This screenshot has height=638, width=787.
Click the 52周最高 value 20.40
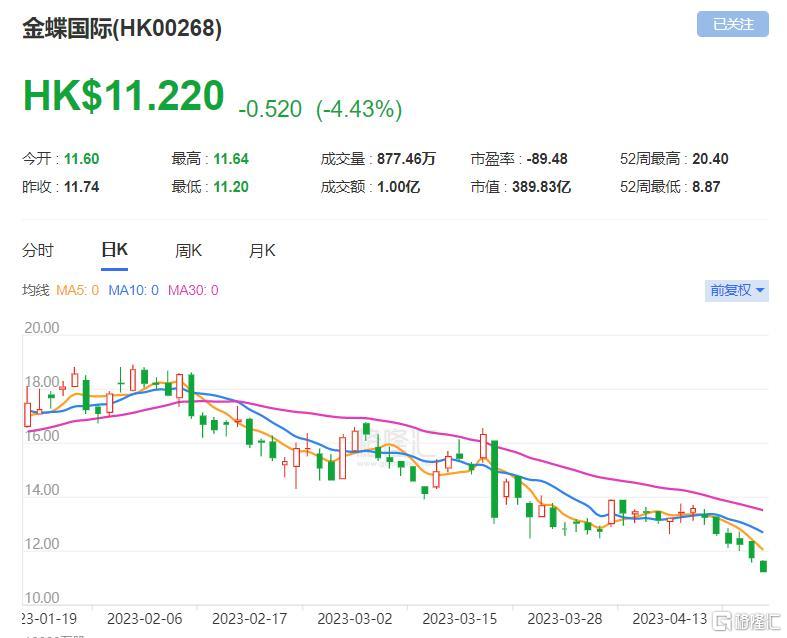click(x=710, y=159)
